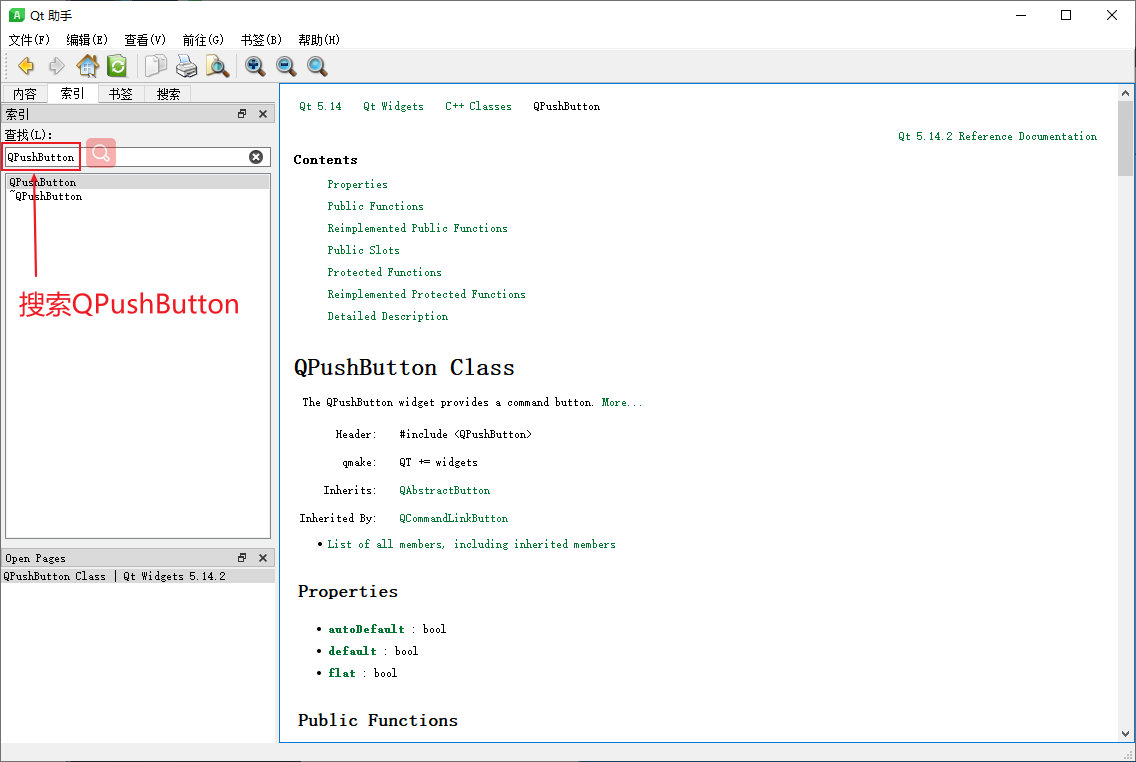Jump to Protected Functions in Contents

pos(384,272)
